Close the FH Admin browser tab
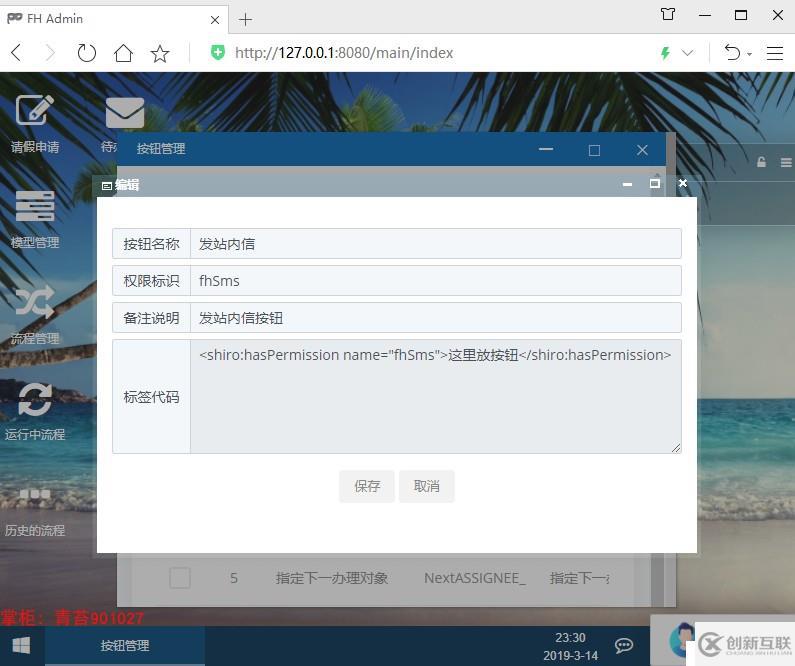 tap(215, 20)
